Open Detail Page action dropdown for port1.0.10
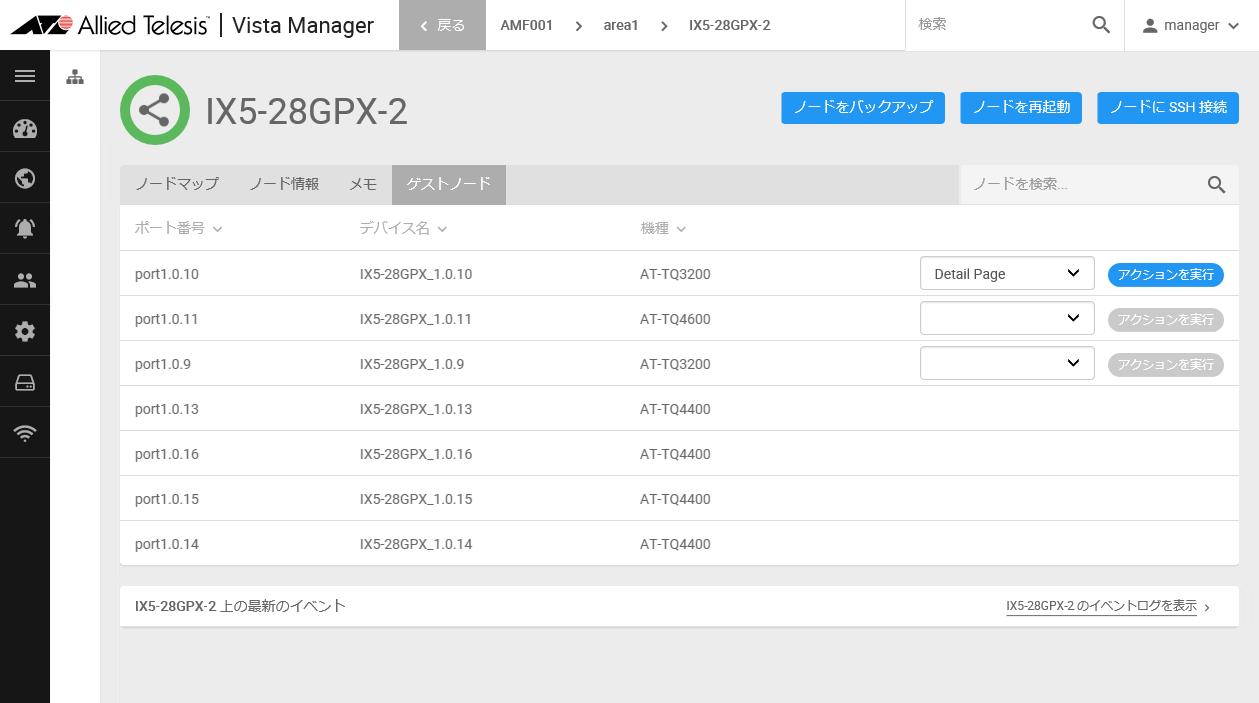The height and width of the screenshot is (703, 1259). tap(1007, 273)
